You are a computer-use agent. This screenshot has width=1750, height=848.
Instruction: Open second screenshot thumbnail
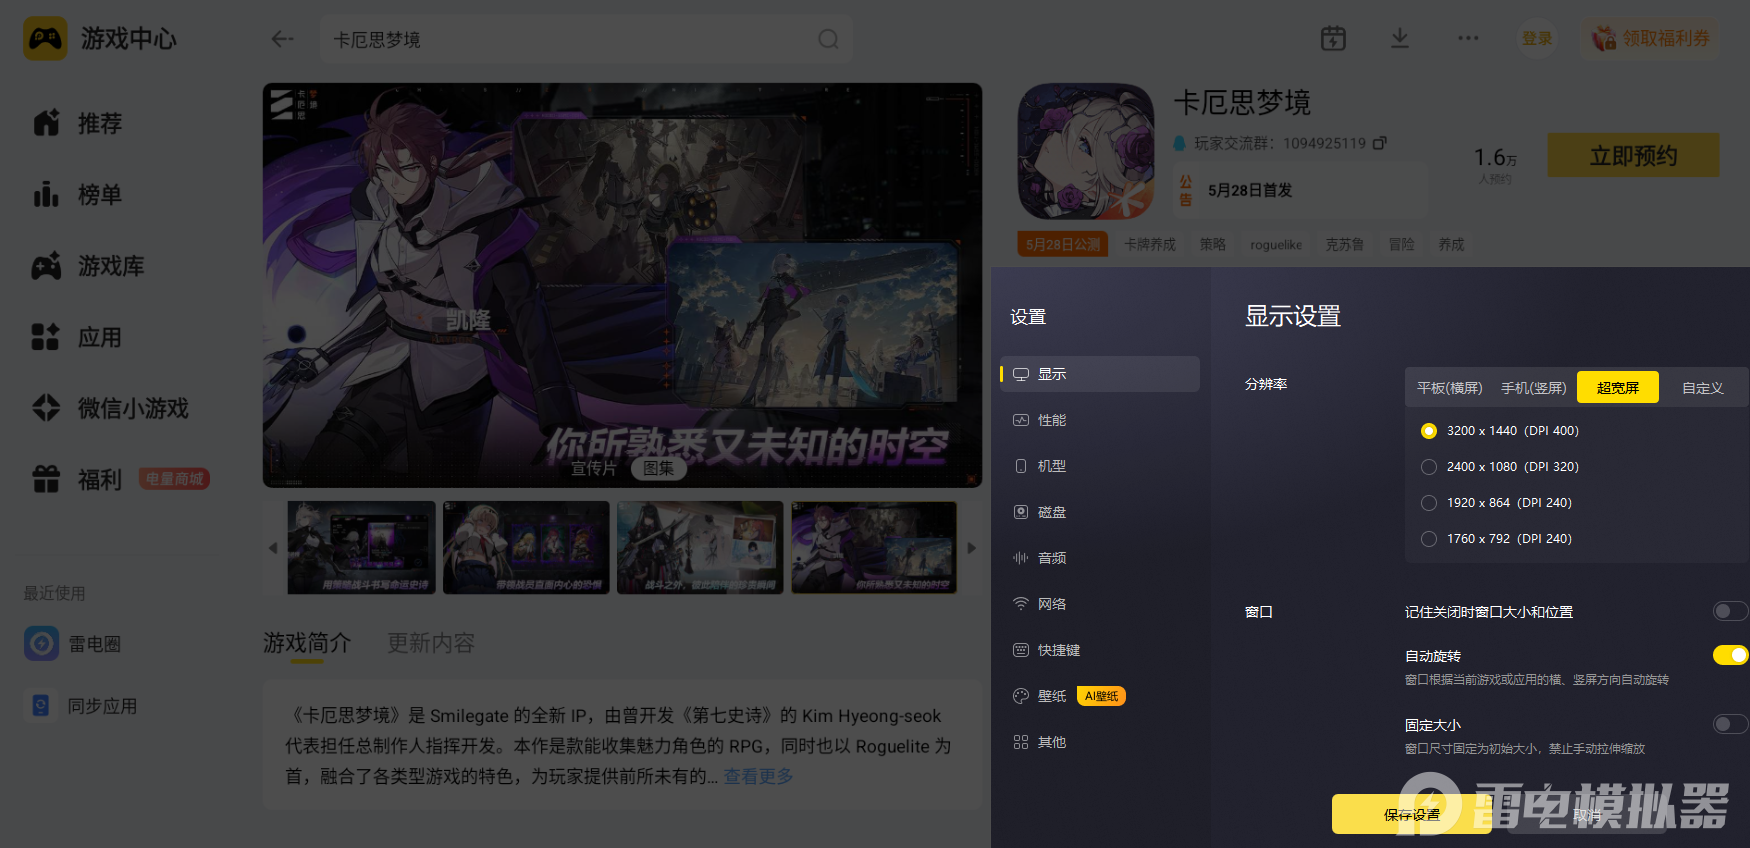point(526,547)
